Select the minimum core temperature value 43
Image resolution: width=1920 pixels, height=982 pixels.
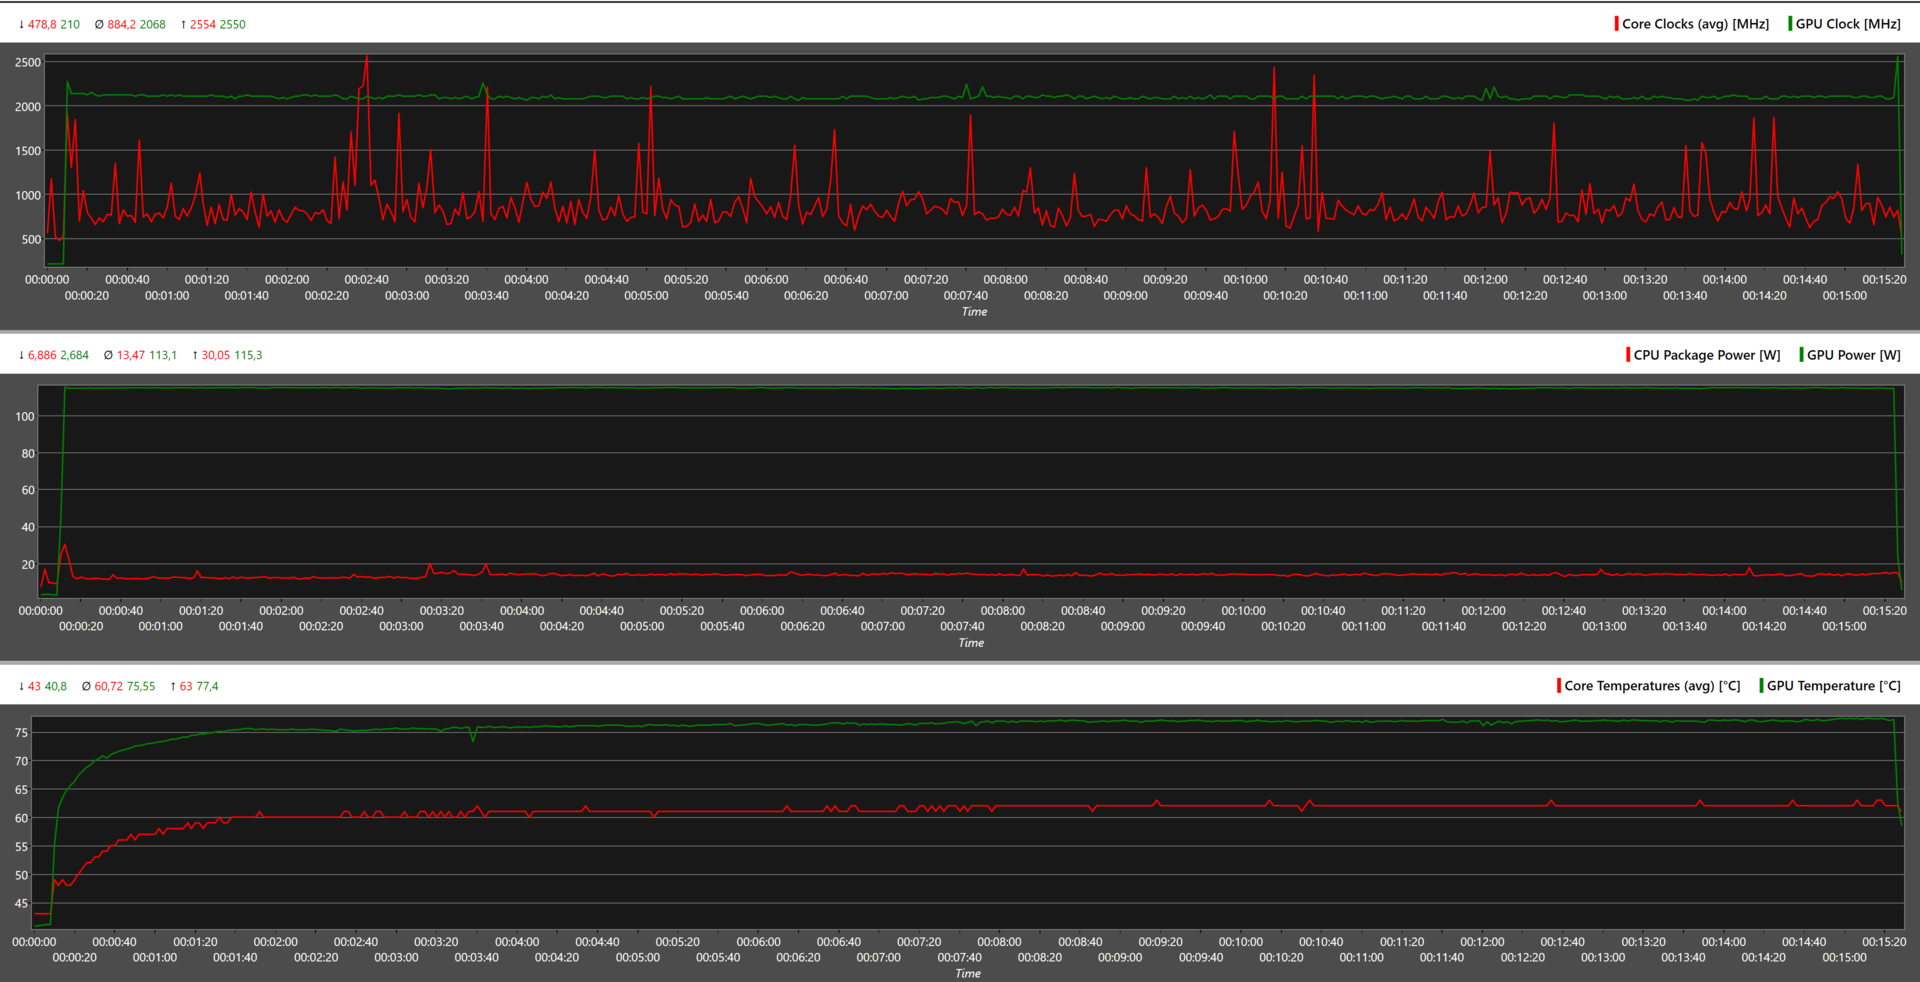click(x=34, y=687)
